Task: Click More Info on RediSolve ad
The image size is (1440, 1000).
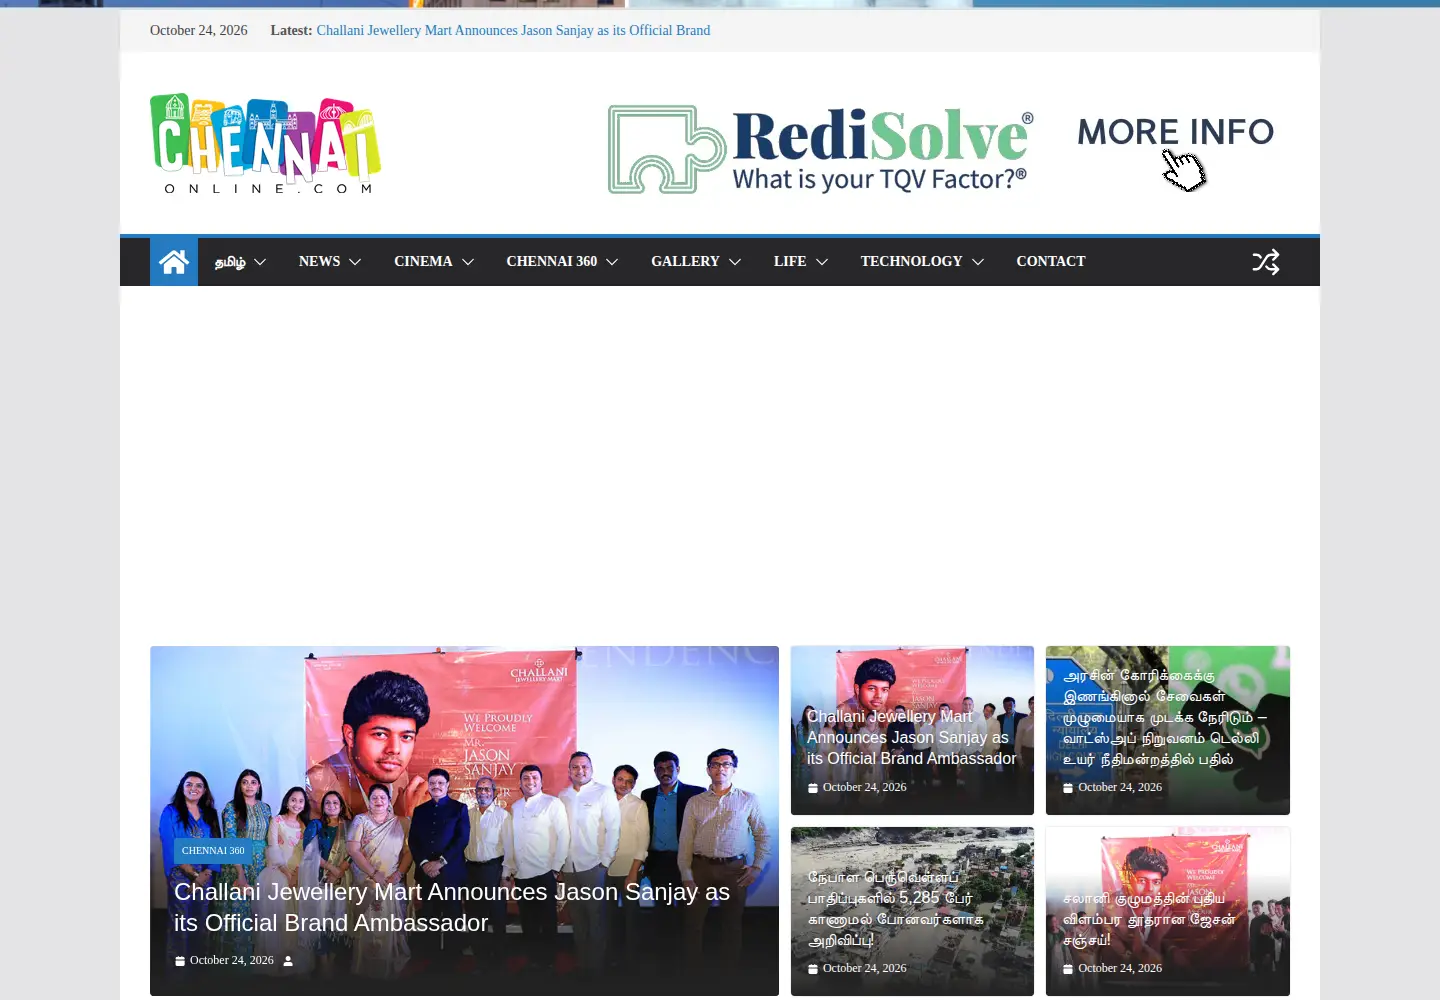Action: pyautogui.click(x=1176, y=132)
